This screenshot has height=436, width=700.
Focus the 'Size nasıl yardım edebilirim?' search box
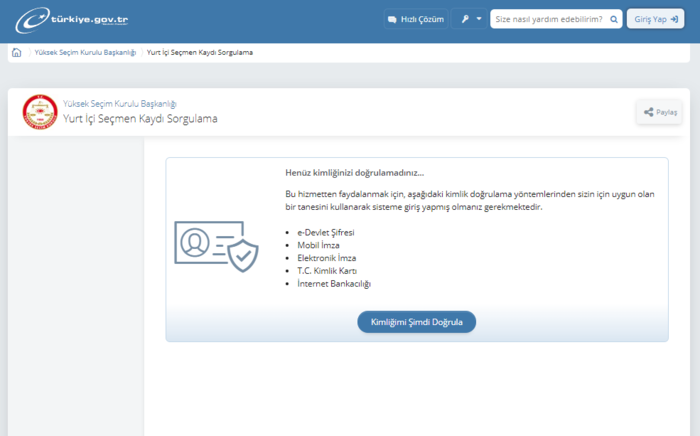click(548, 19)
